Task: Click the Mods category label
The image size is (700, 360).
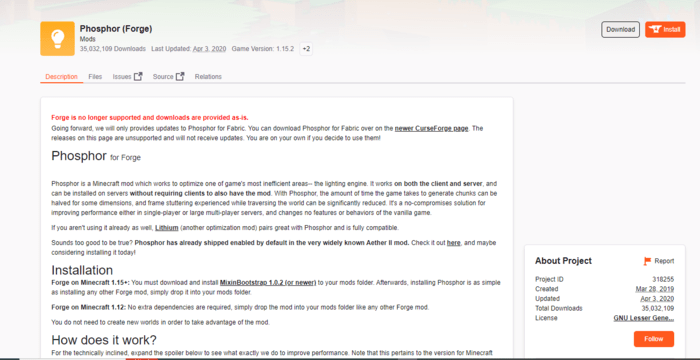Action: tap(88, 39)
